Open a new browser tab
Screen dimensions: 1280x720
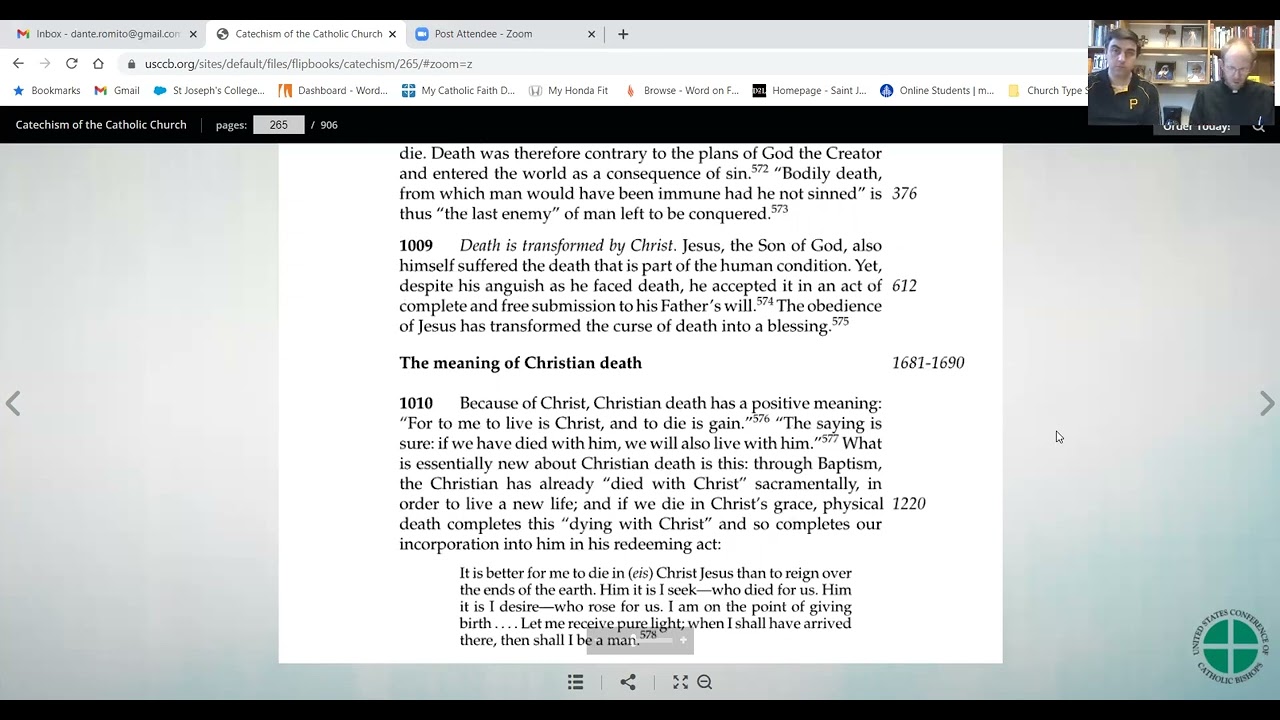[x=623, y=34]
